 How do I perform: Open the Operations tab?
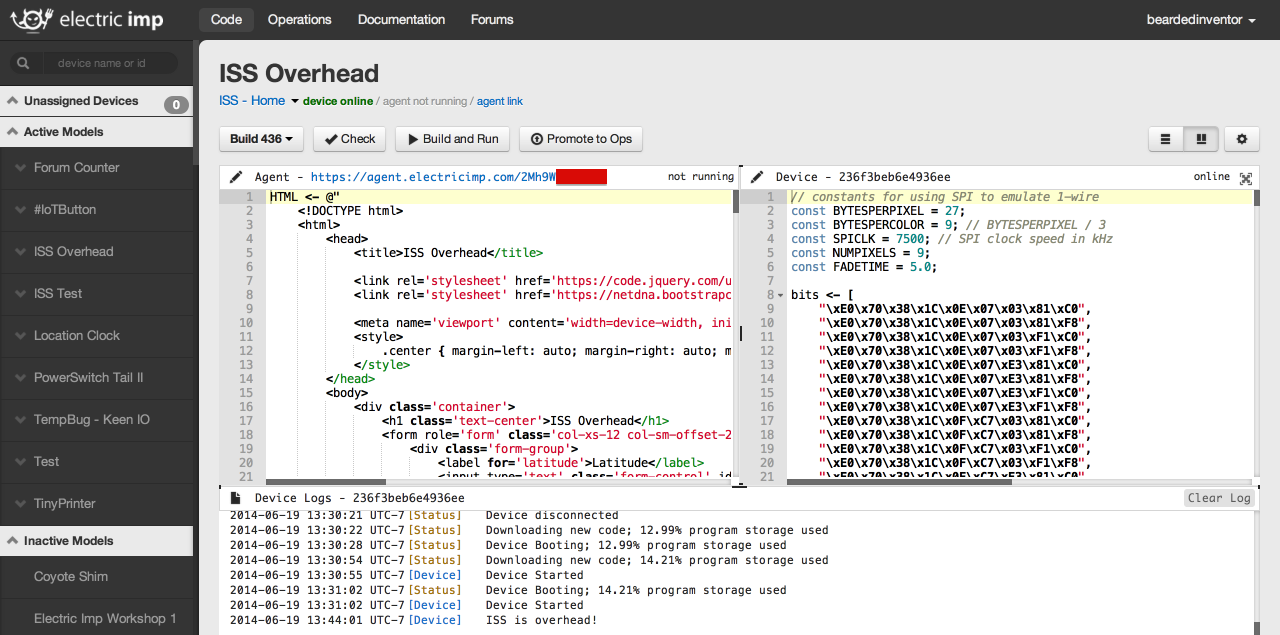pos(300,19)
